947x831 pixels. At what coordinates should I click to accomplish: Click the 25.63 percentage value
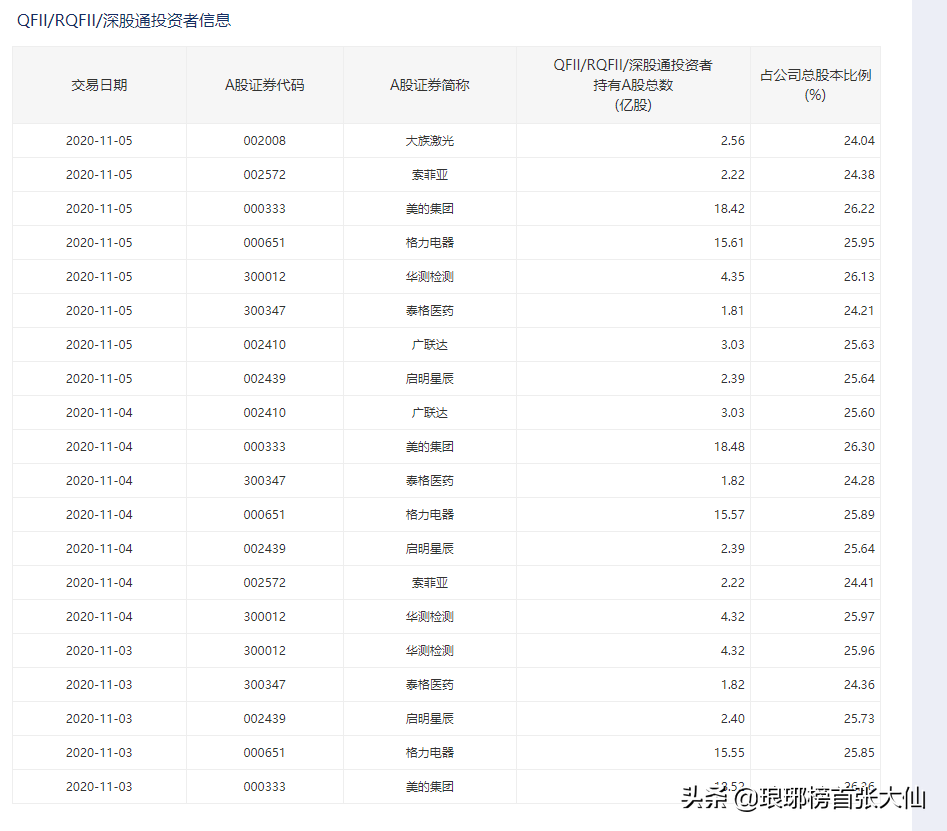tap(859, 345)
